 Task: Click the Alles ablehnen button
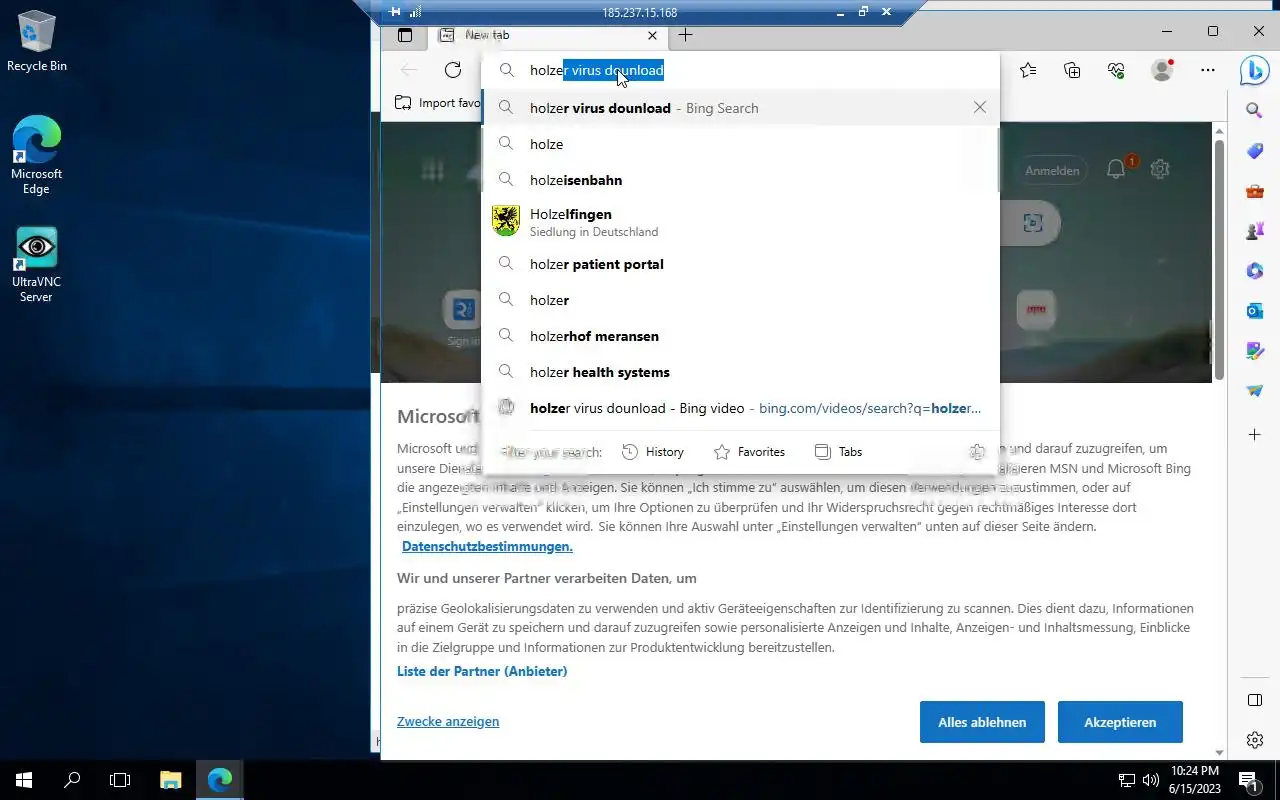982,722
